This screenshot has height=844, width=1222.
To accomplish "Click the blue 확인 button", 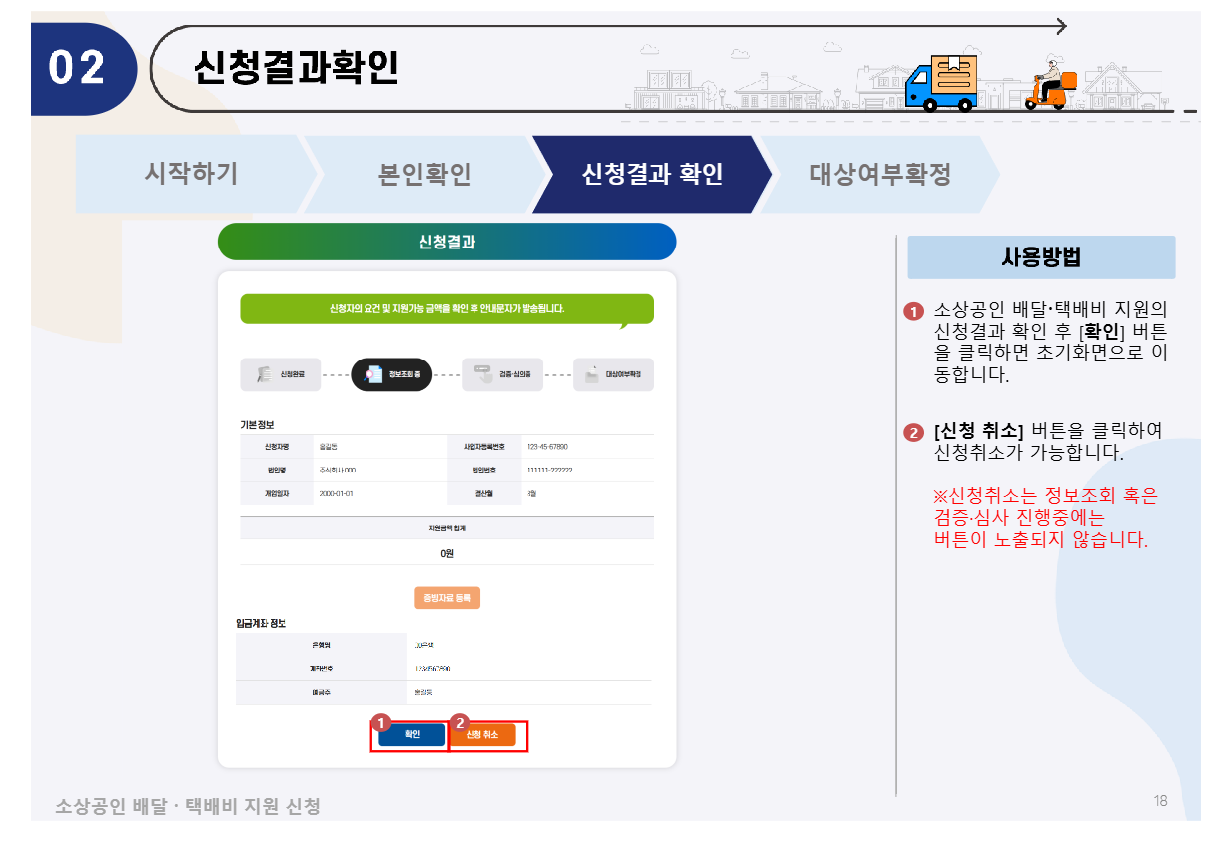I will (412, 735).
